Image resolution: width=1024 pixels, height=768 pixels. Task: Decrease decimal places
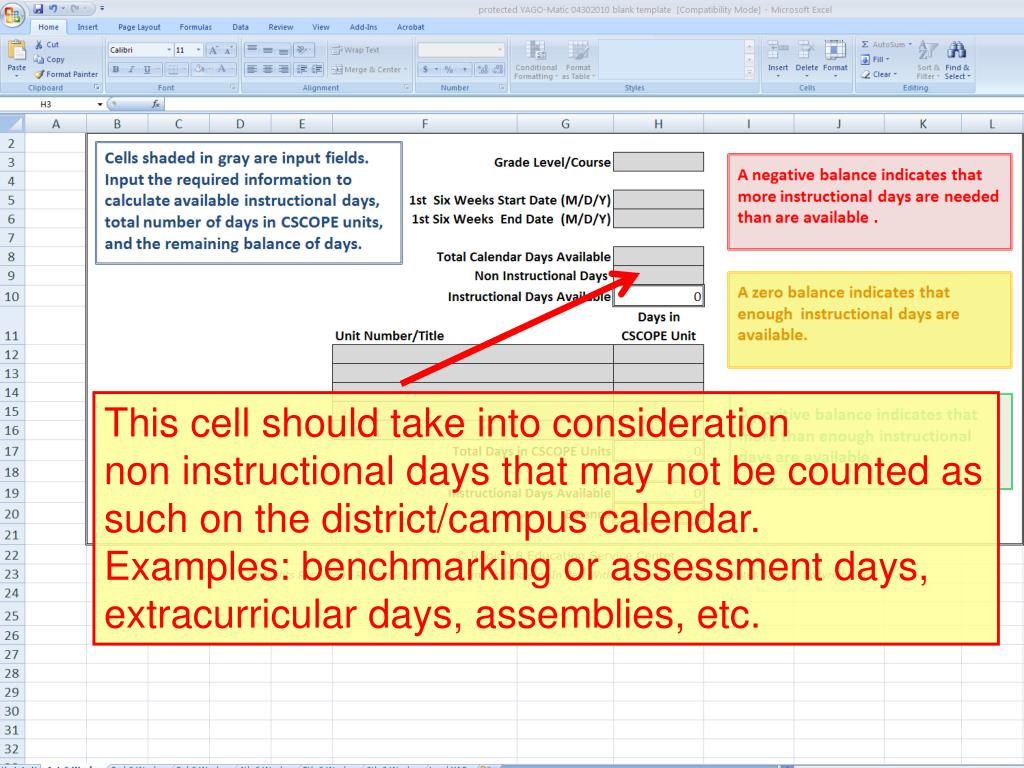[x=498, y=69]
